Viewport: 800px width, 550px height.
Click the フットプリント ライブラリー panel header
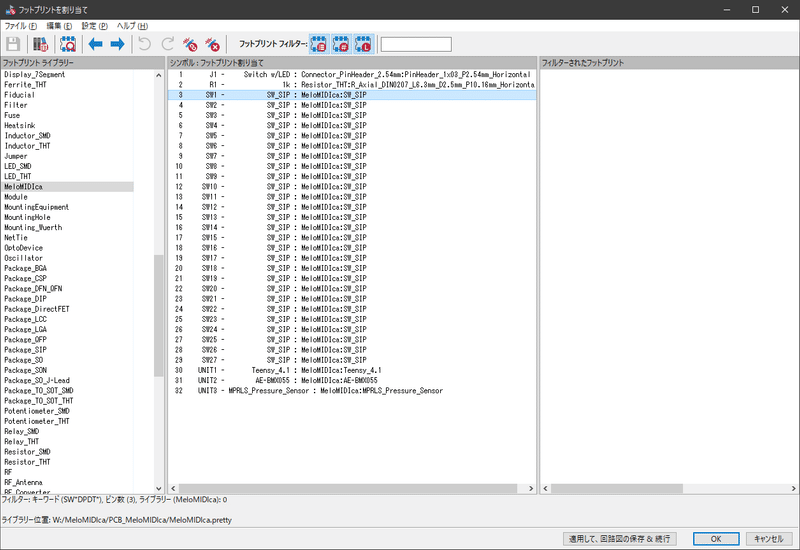point(82,63)
